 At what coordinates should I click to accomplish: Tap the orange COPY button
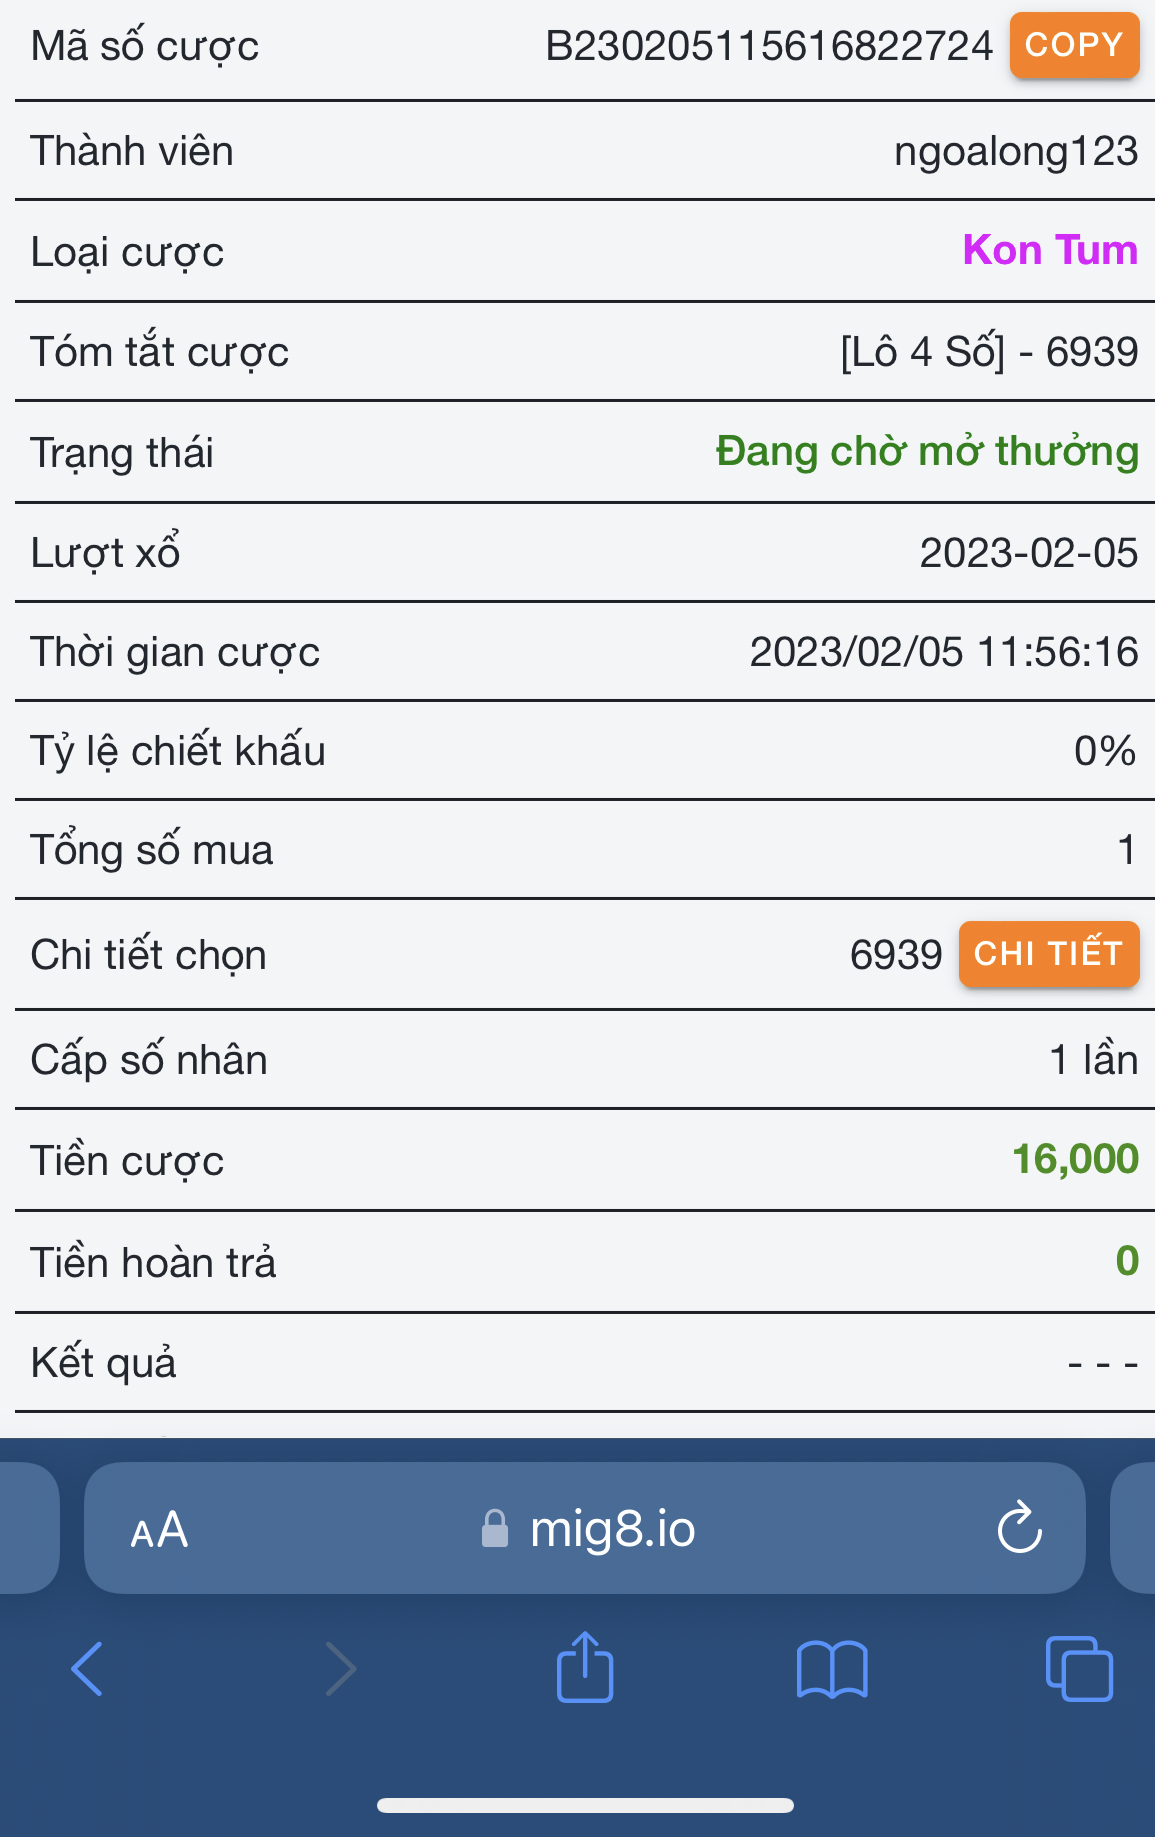(1074, 45)
